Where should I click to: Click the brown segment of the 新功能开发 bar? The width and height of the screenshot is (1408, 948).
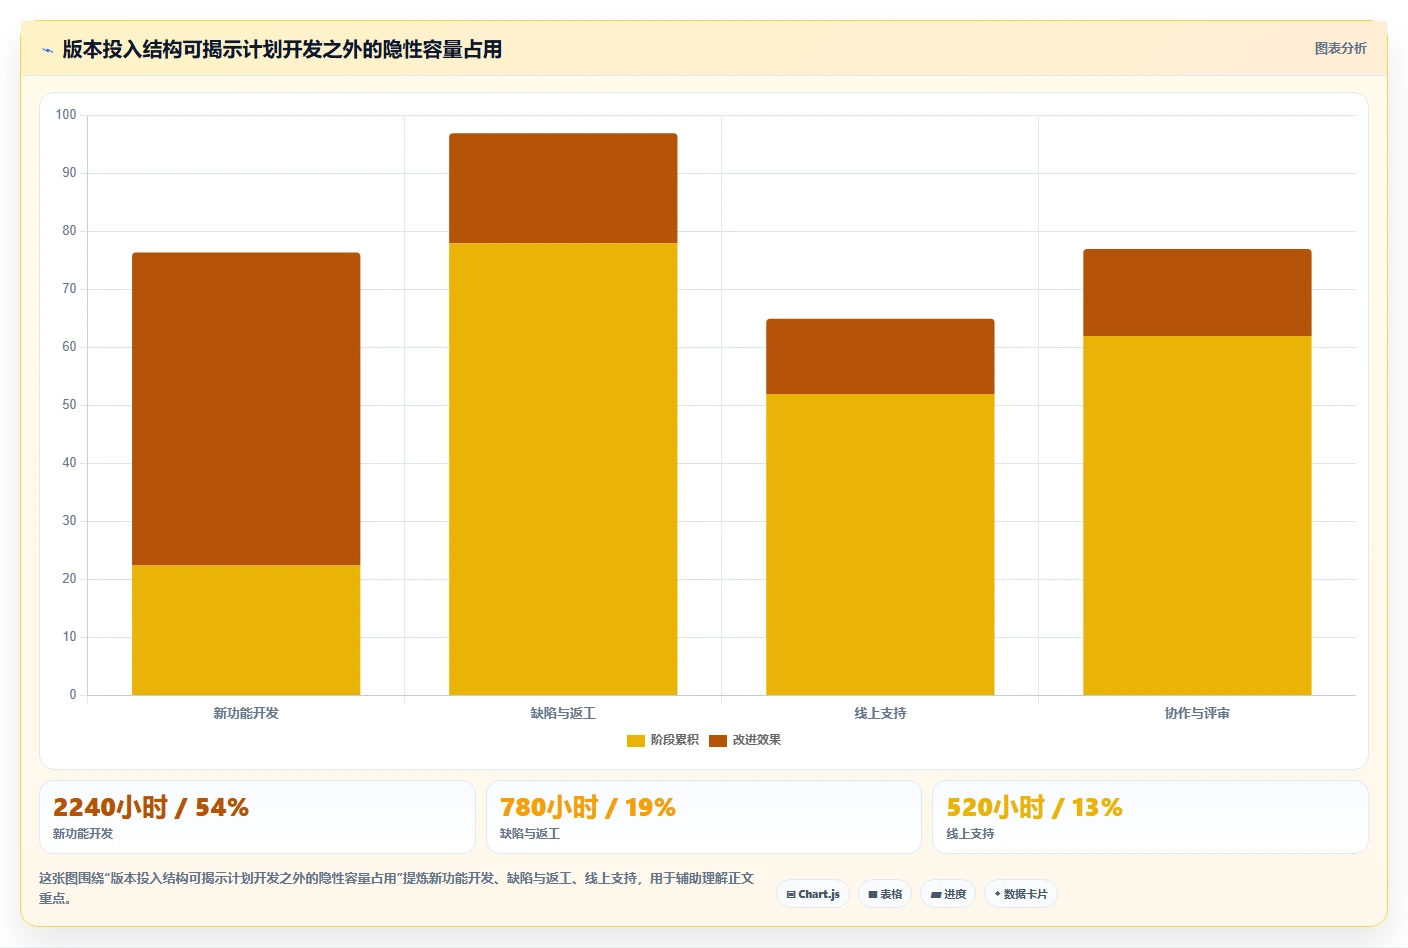246,409
